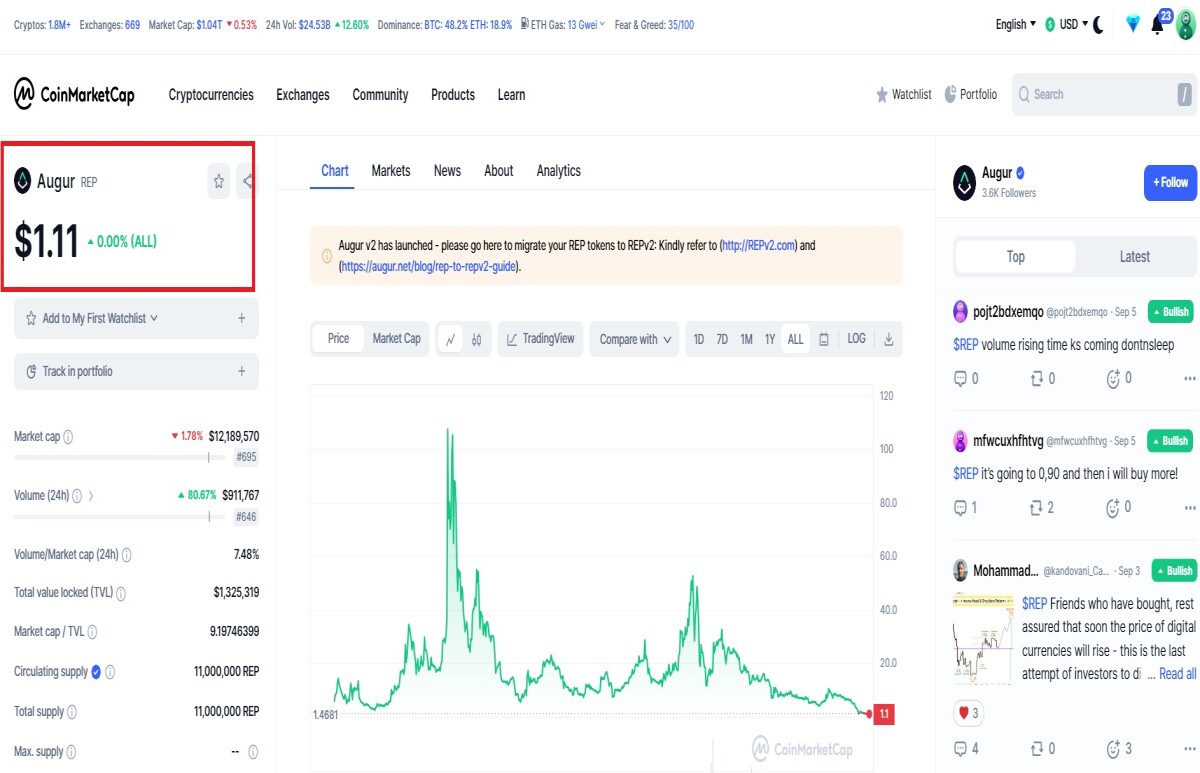Select ALL time range
The height and width of the screenshot is (773, 1200).
point(795,339)
